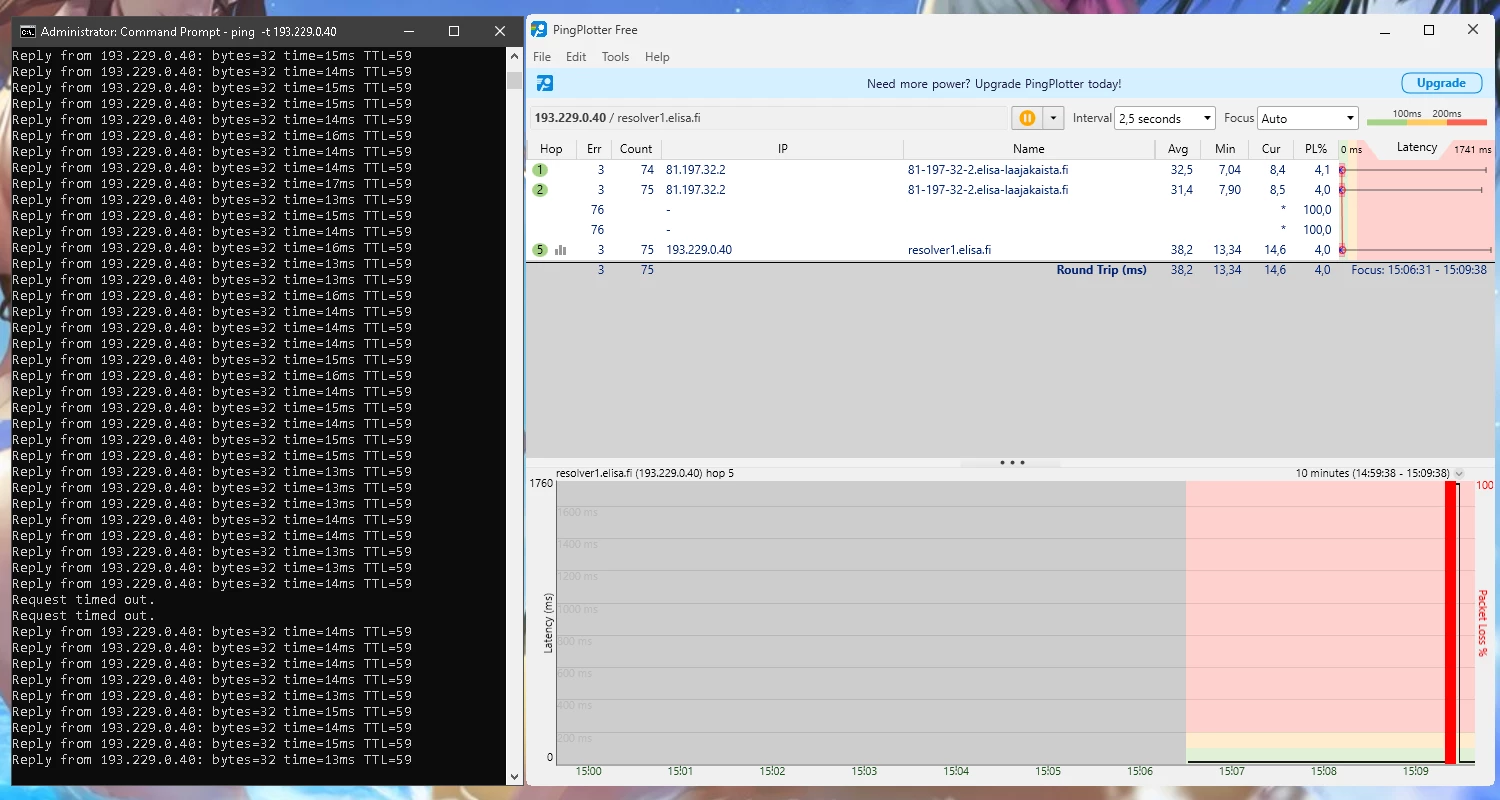The height and width of the screenshot is (800, 1500).
Task: Click the Hop column header
Action: tap(551, 149)
